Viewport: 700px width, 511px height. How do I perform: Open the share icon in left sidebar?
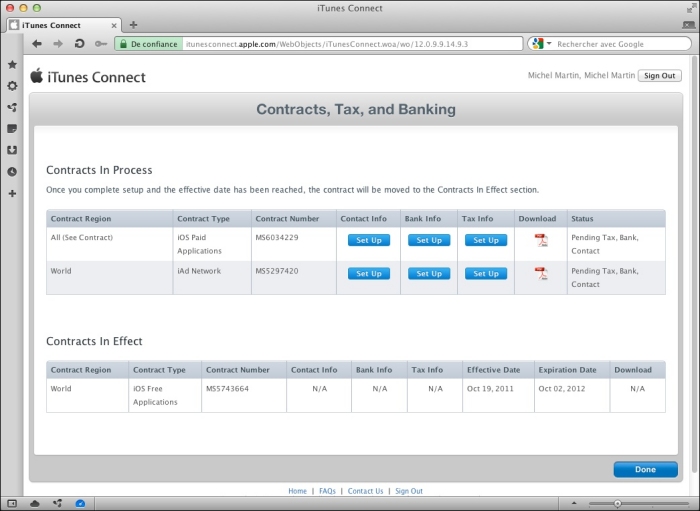click(x=12, y=107)
